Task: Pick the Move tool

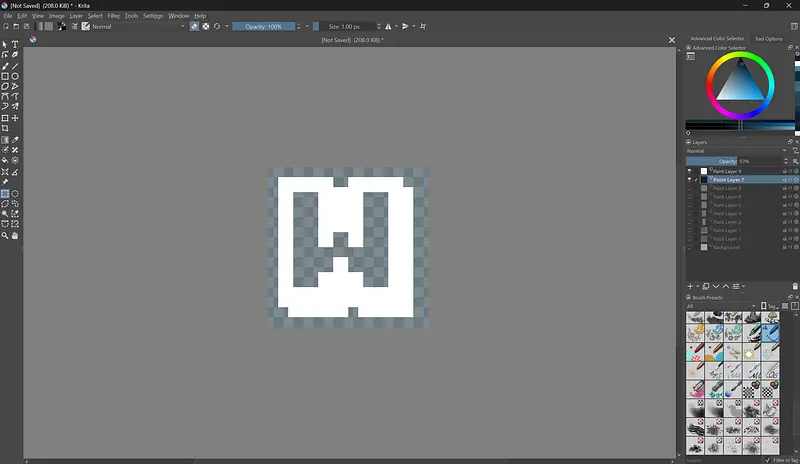Action: pyautogui.click(x=15, y=118)
